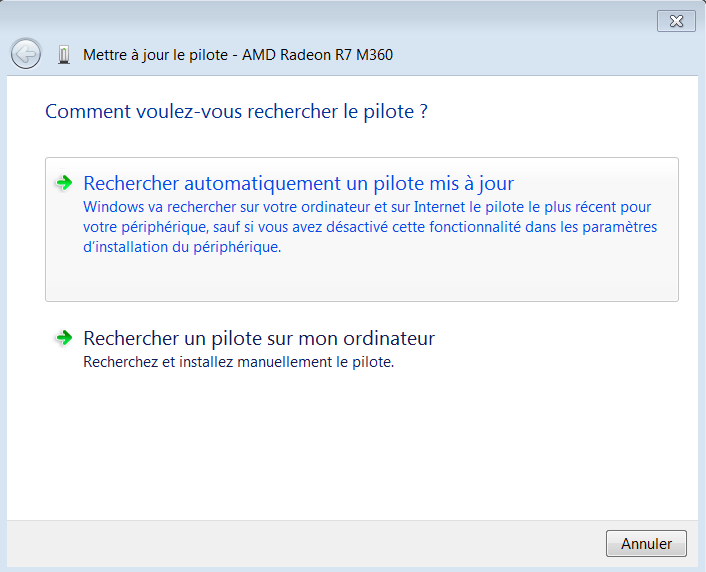
Task: Close the driver update dialog with X
Action: (676, 21)
